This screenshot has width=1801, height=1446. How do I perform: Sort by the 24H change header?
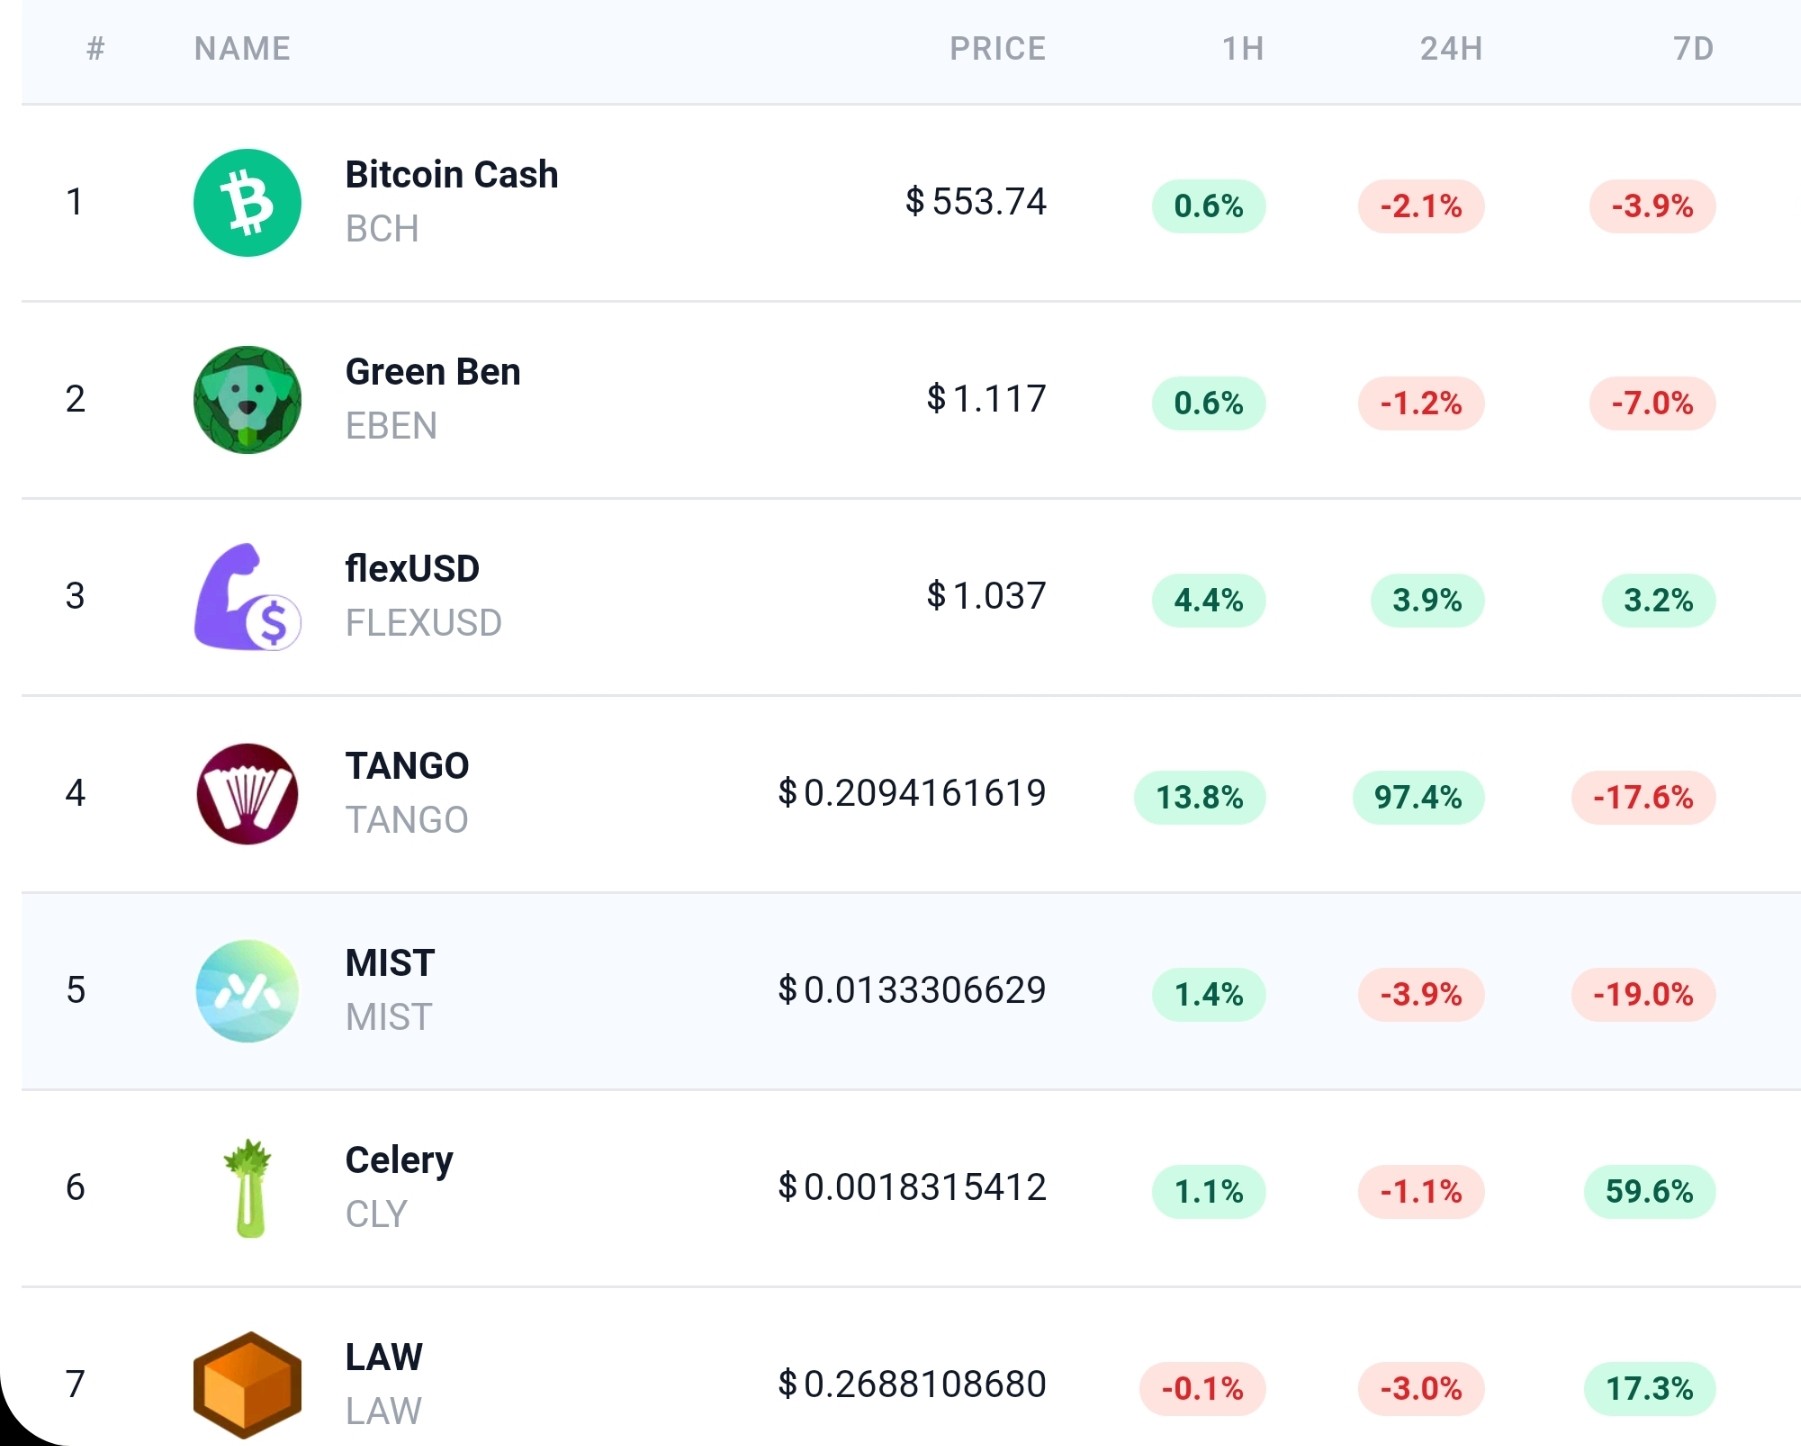tap(1451, 48)
